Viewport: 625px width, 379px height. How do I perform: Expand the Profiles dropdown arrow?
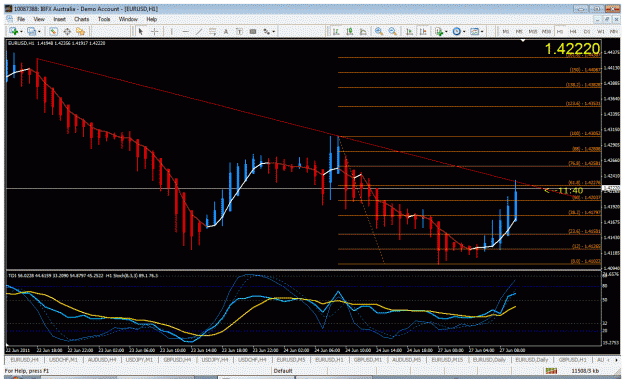click(39, 32)
